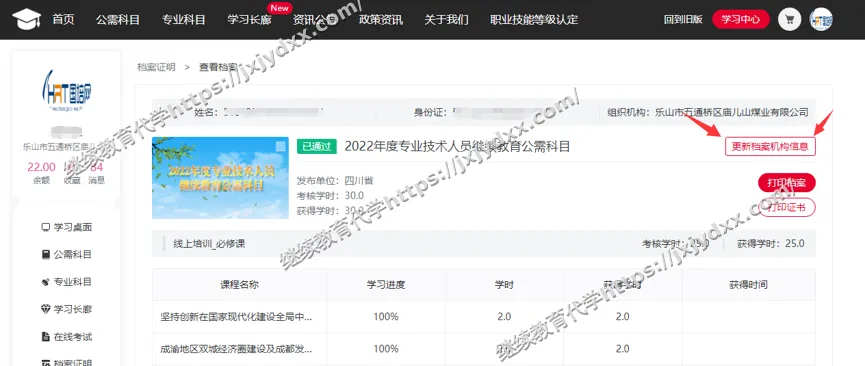This screenshot has height=366, width=865.
Task: Open the shopping cart icon
Action: tap(789, 19)
